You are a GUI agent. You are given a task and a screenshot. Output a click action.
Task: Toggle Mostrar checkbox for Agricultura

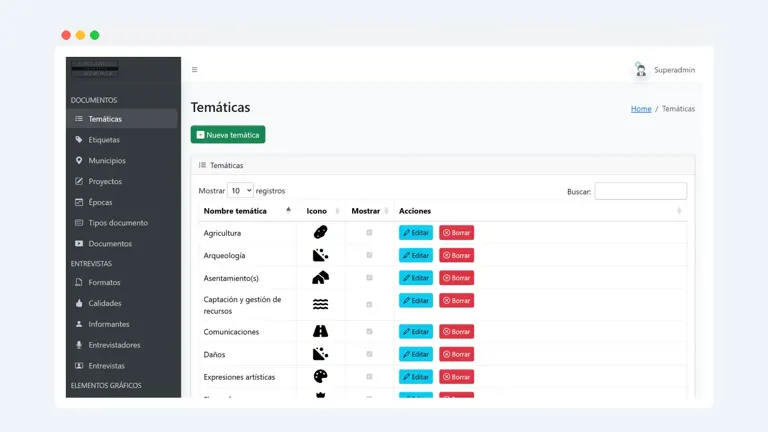click(369, 233)
